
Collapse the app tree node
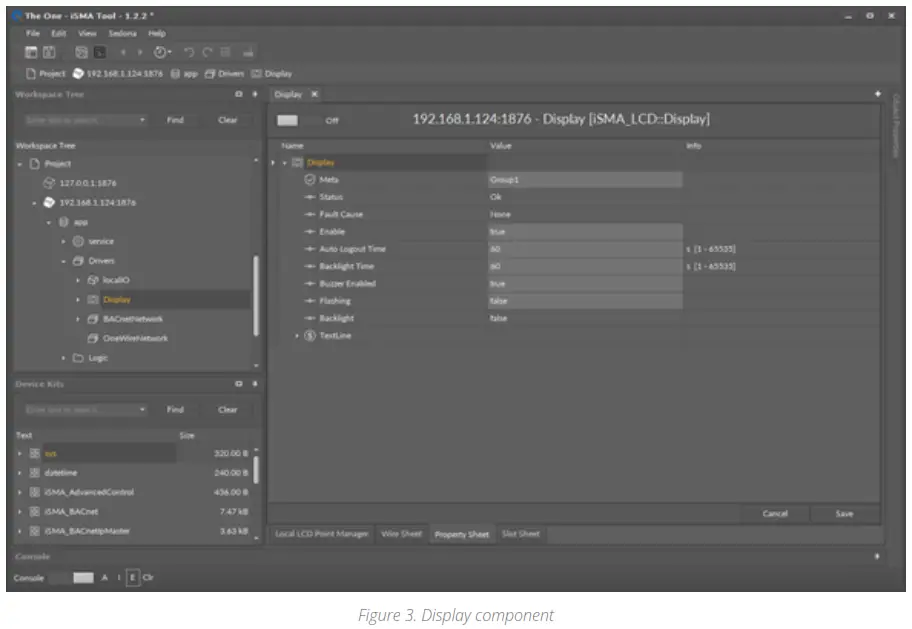click(49, 222)
